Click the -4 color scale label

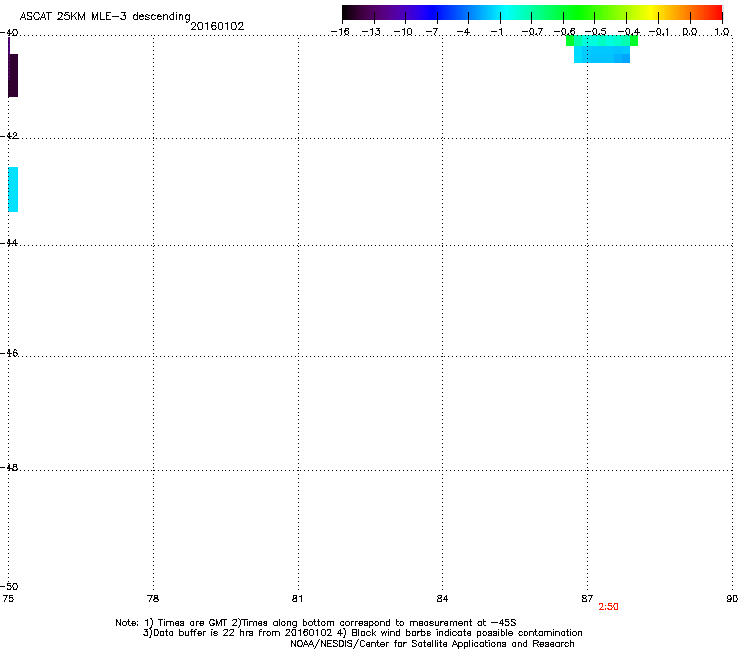click(x=463, y=32)
